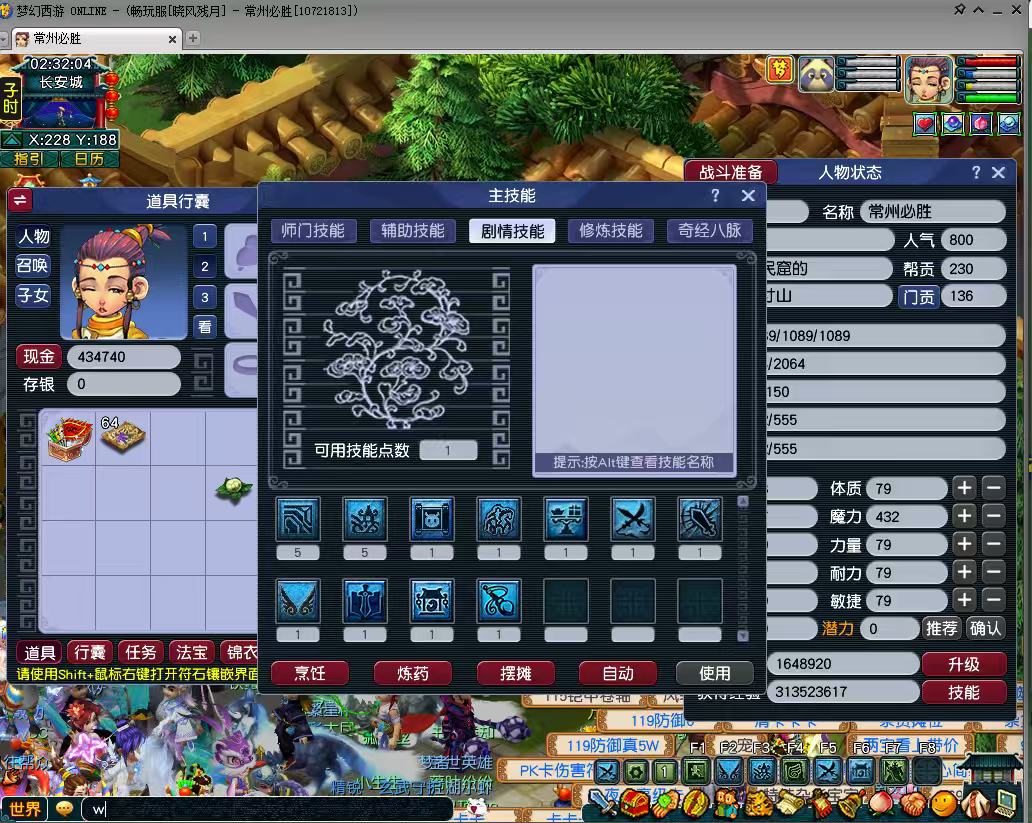Click the 世界 chat channel button
The height and width of the screenshot is (823, 1032).
(x=24, y=809)
